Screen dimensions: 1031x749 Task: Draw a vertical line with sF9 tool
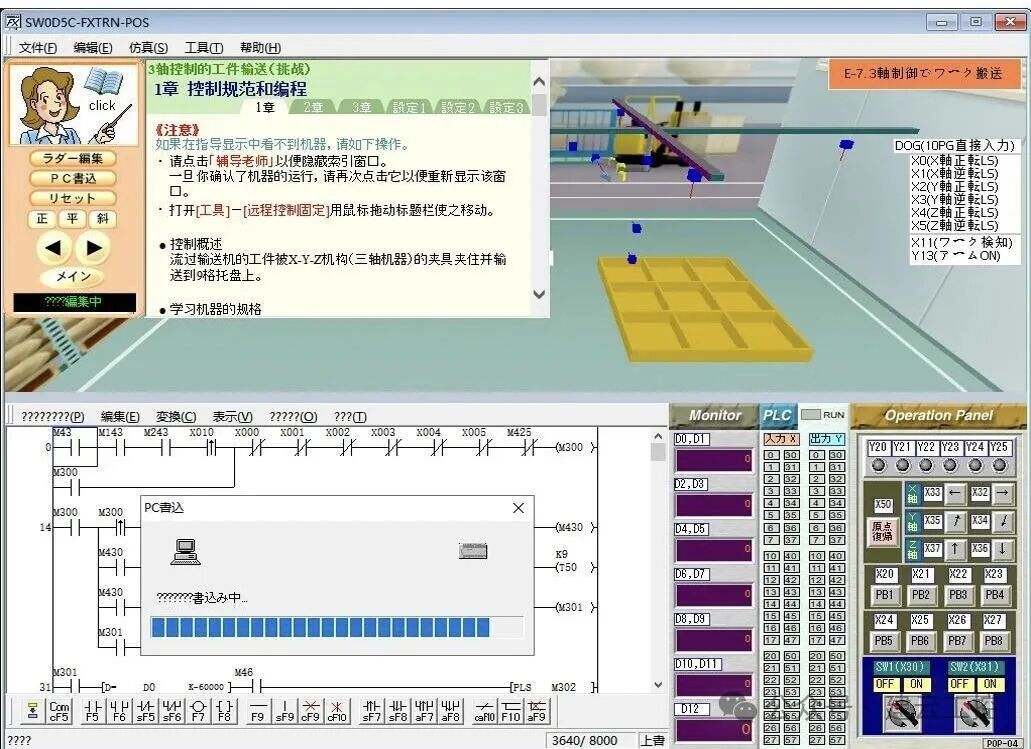click(x=284, y=711)
